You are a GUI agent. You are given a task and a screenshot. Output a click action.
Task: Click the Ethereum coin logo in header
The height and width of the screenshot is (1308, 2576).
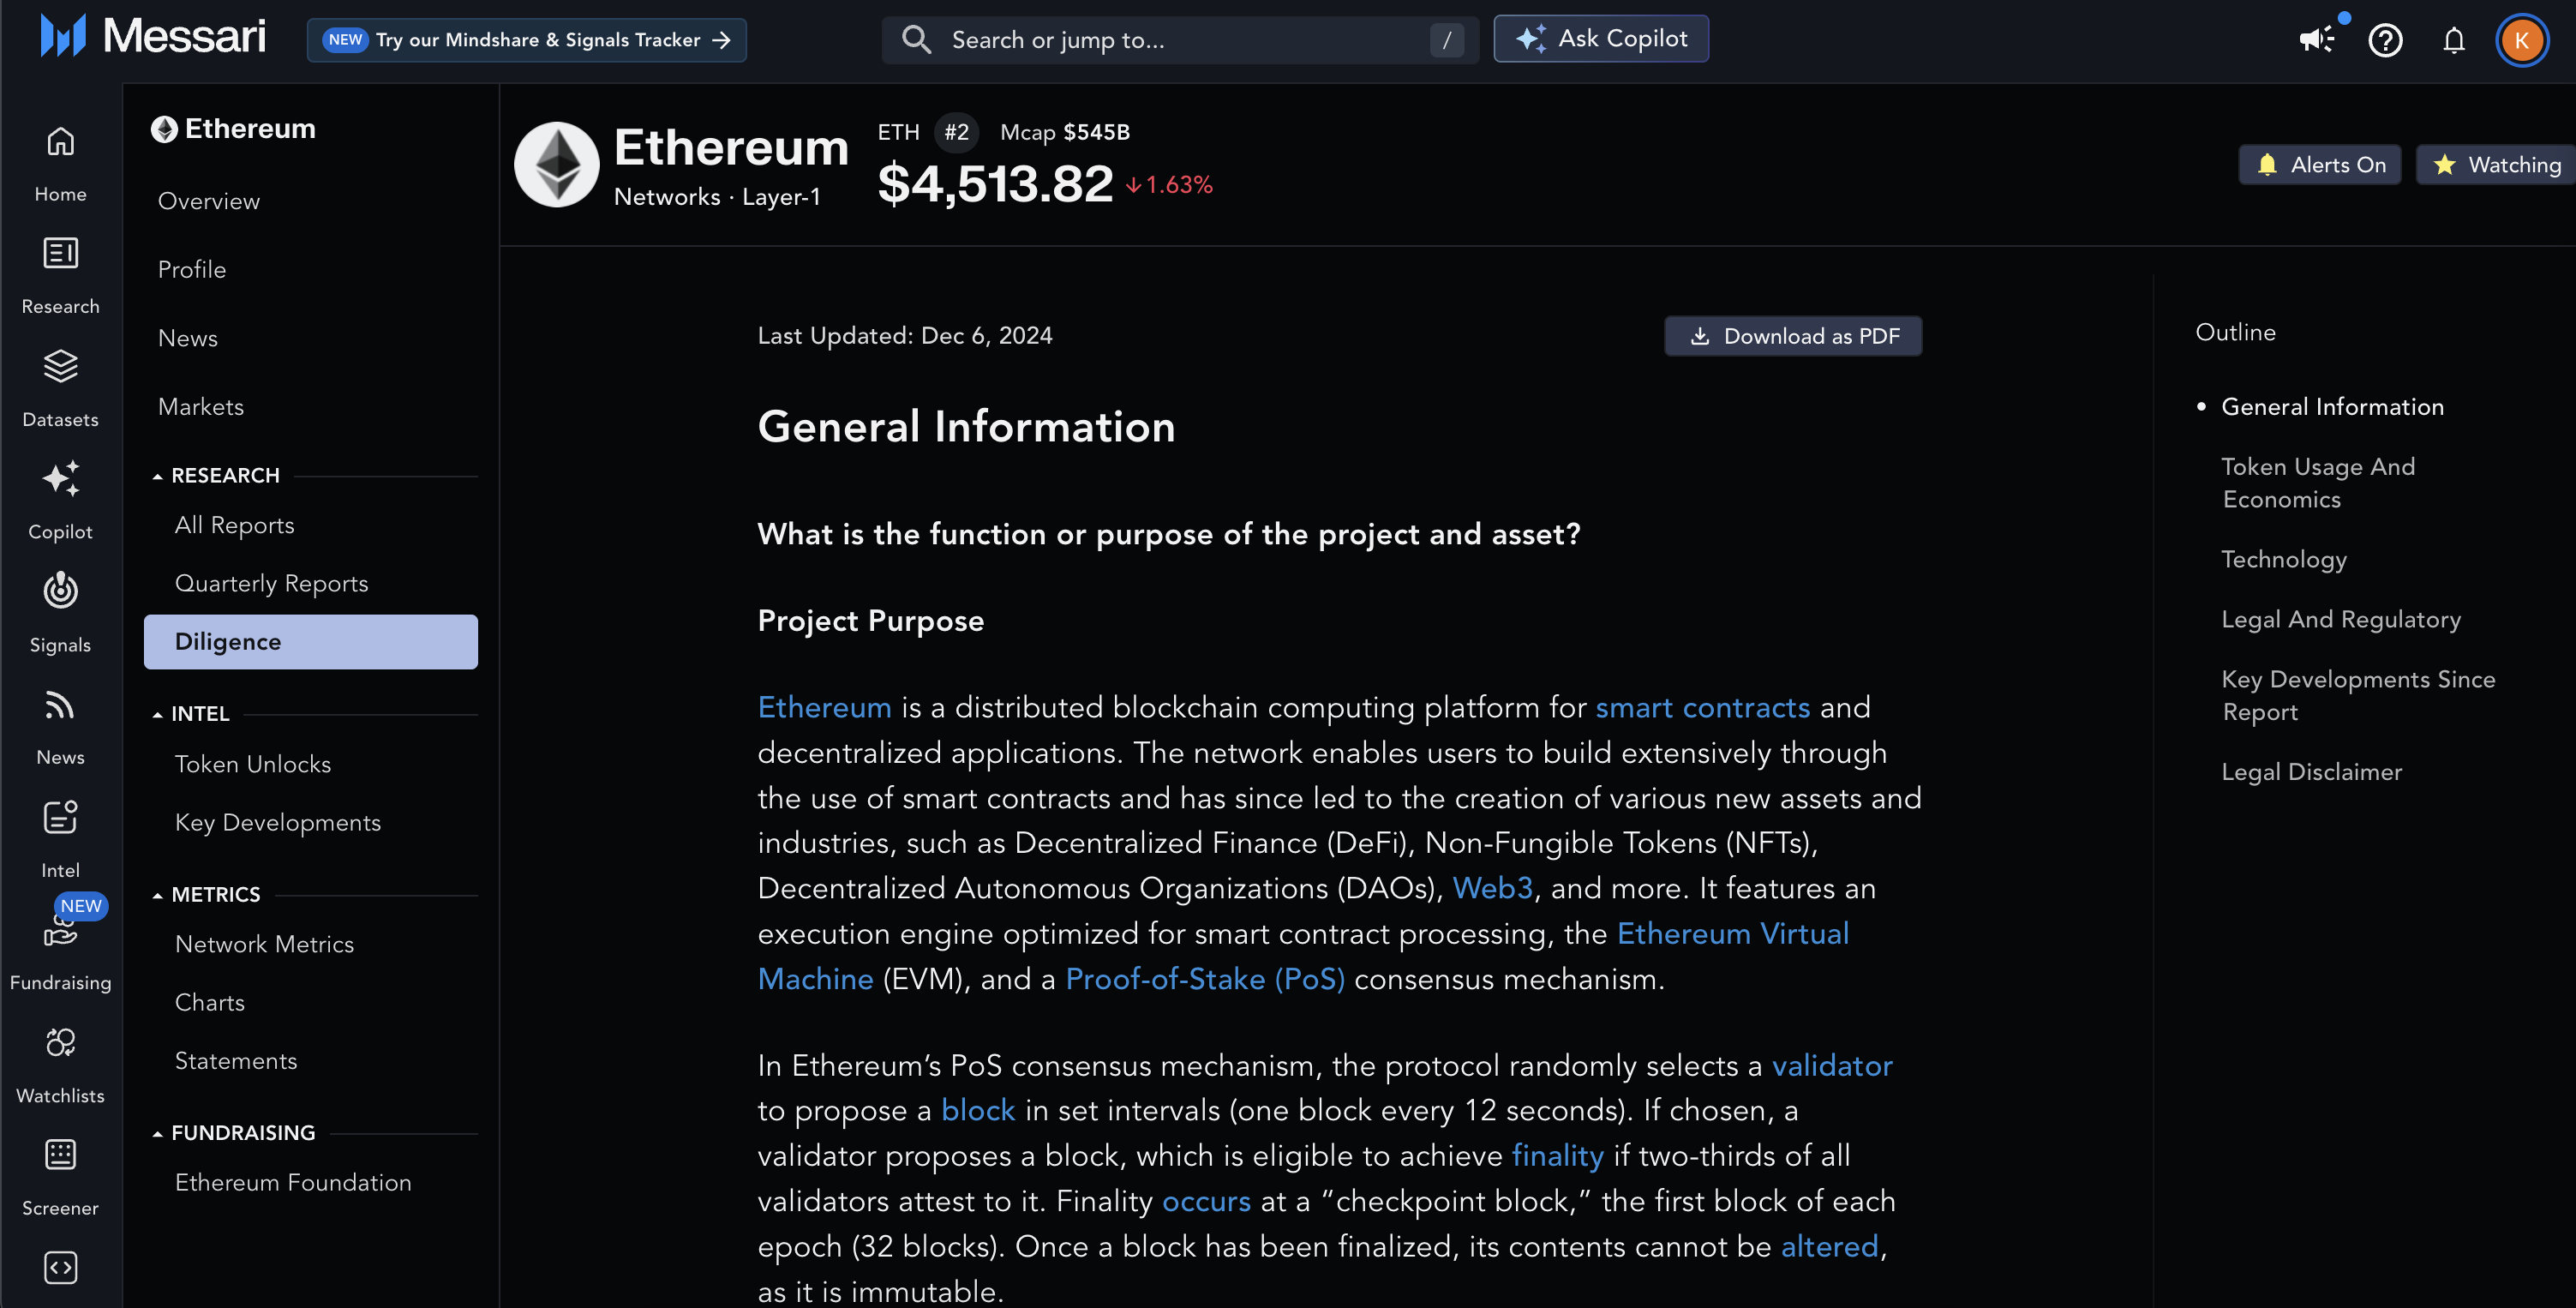tap(556, 165)
